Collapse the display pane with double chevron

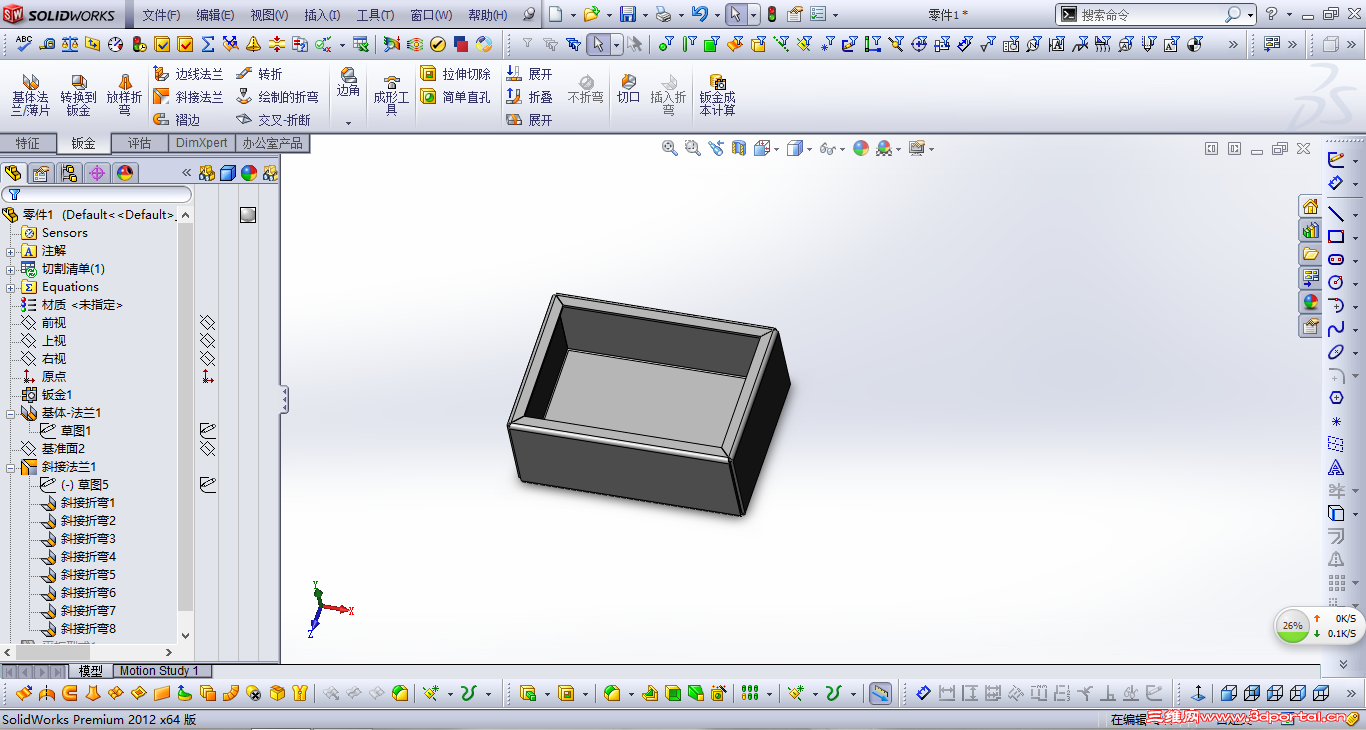point(186,173)
